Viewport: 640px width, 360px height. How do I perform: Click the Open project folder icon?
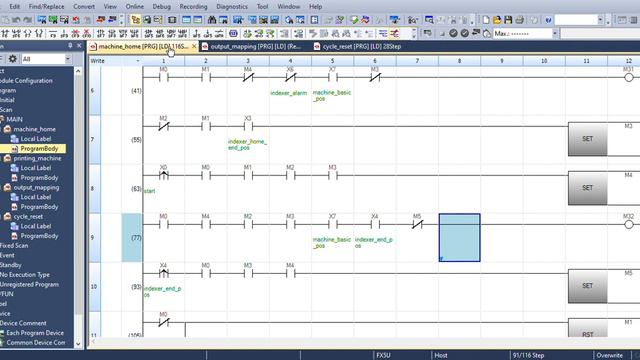click(497, 20)
